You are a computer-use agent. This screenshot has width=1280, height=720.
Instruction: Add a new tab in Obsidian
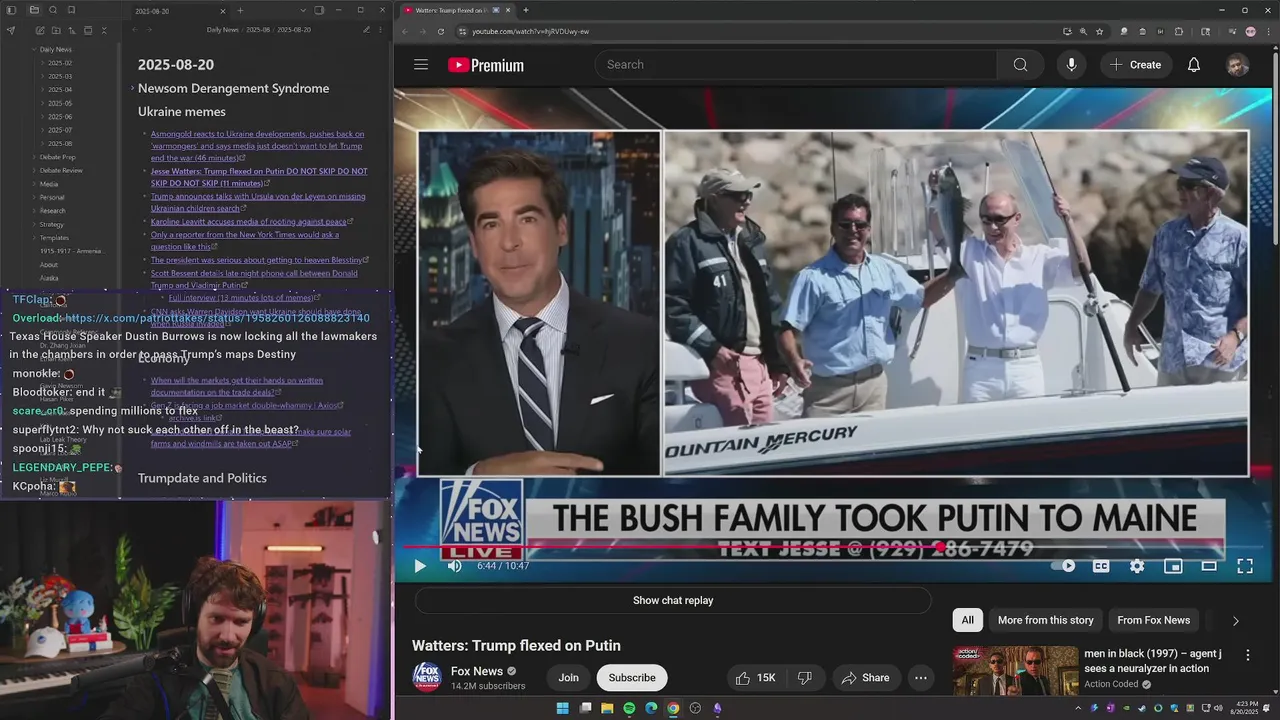[x=240, y=10]
